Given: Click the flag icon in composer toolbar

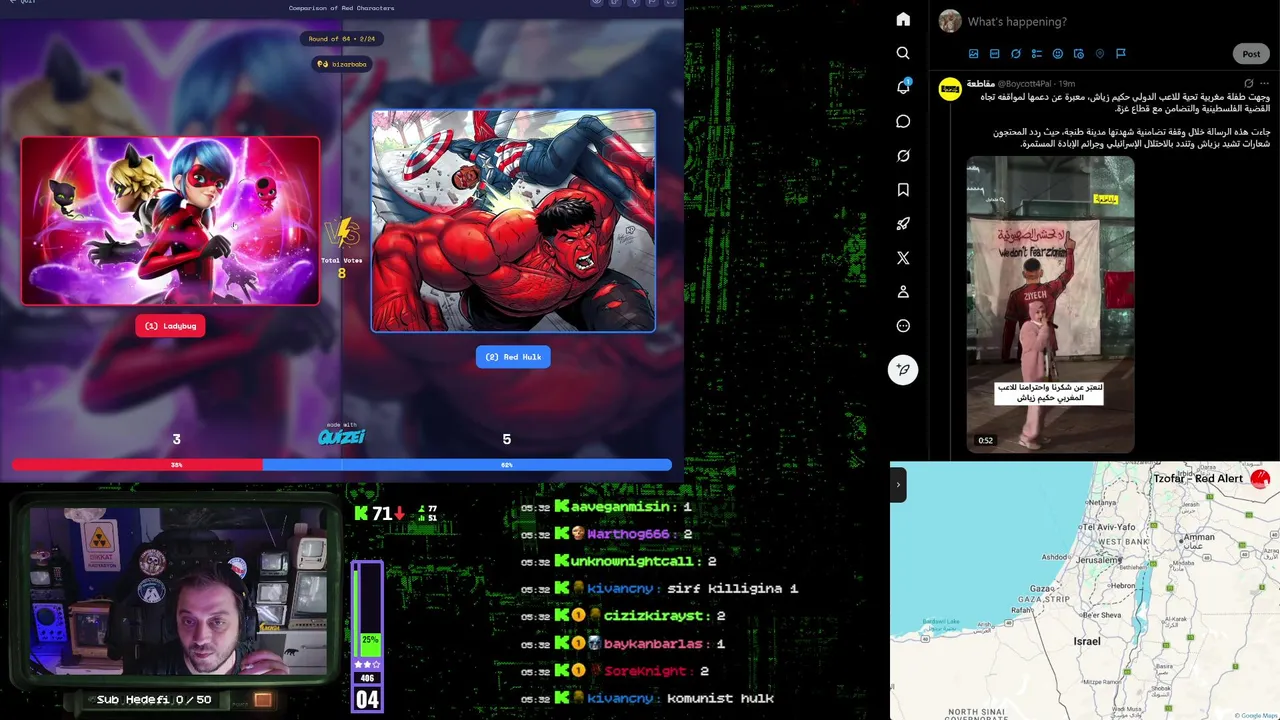Looking at the screenshot, I should 1120,53.
